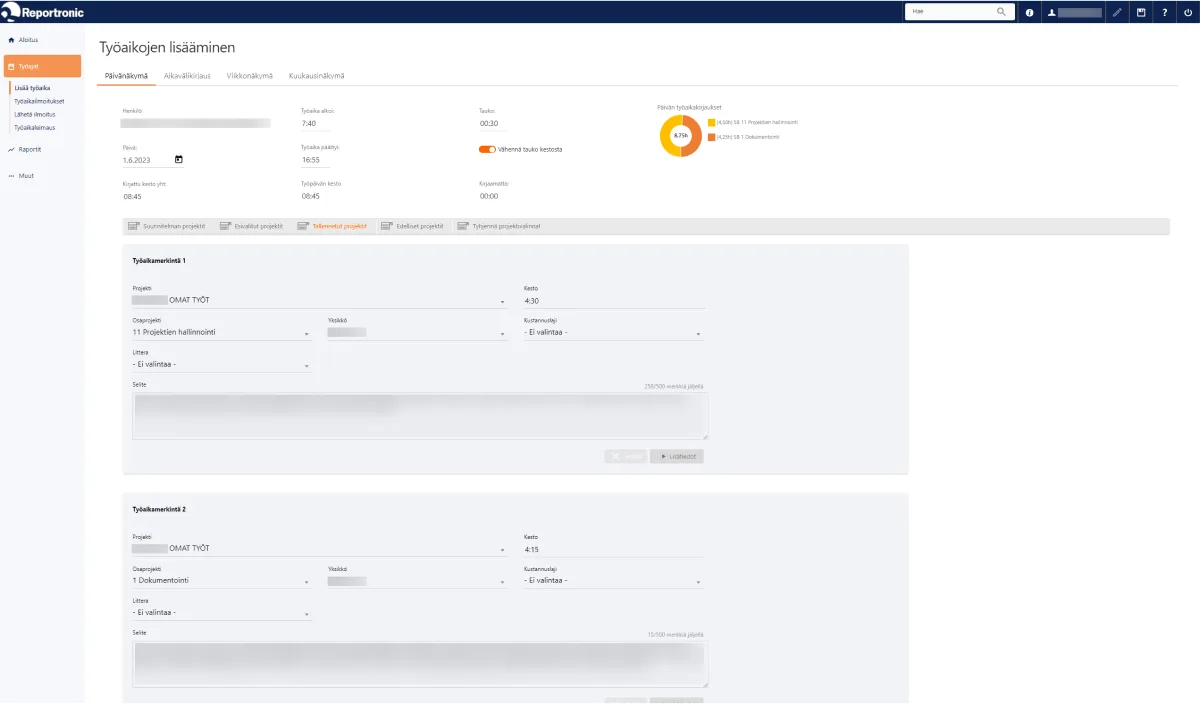Image resolution: width=1200 pixels, height=704 pixels.
Task: Click the pencil edit icon in header
Action: 1117,12
